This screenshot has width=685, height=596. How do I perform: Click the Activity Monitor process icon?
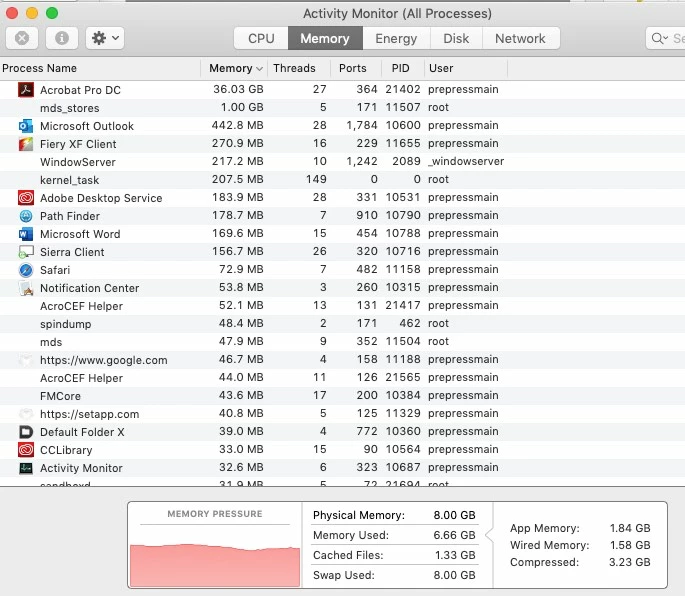[x=26, y=468]
